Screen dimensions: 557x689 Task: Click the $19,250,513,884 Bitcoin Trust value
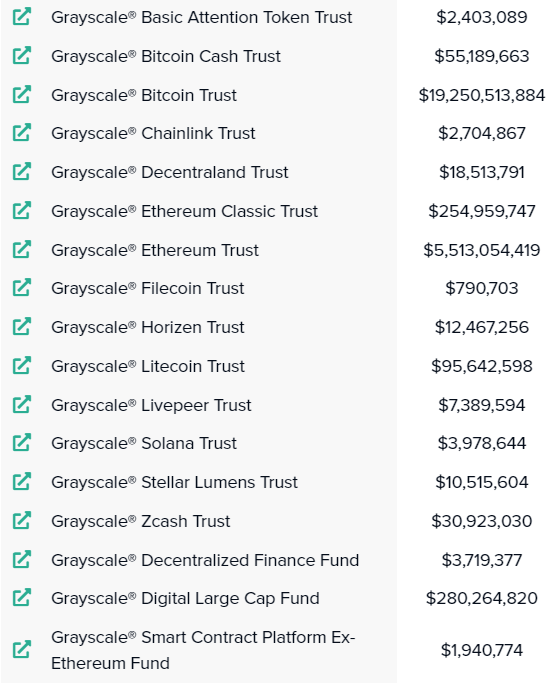[482, 95]
